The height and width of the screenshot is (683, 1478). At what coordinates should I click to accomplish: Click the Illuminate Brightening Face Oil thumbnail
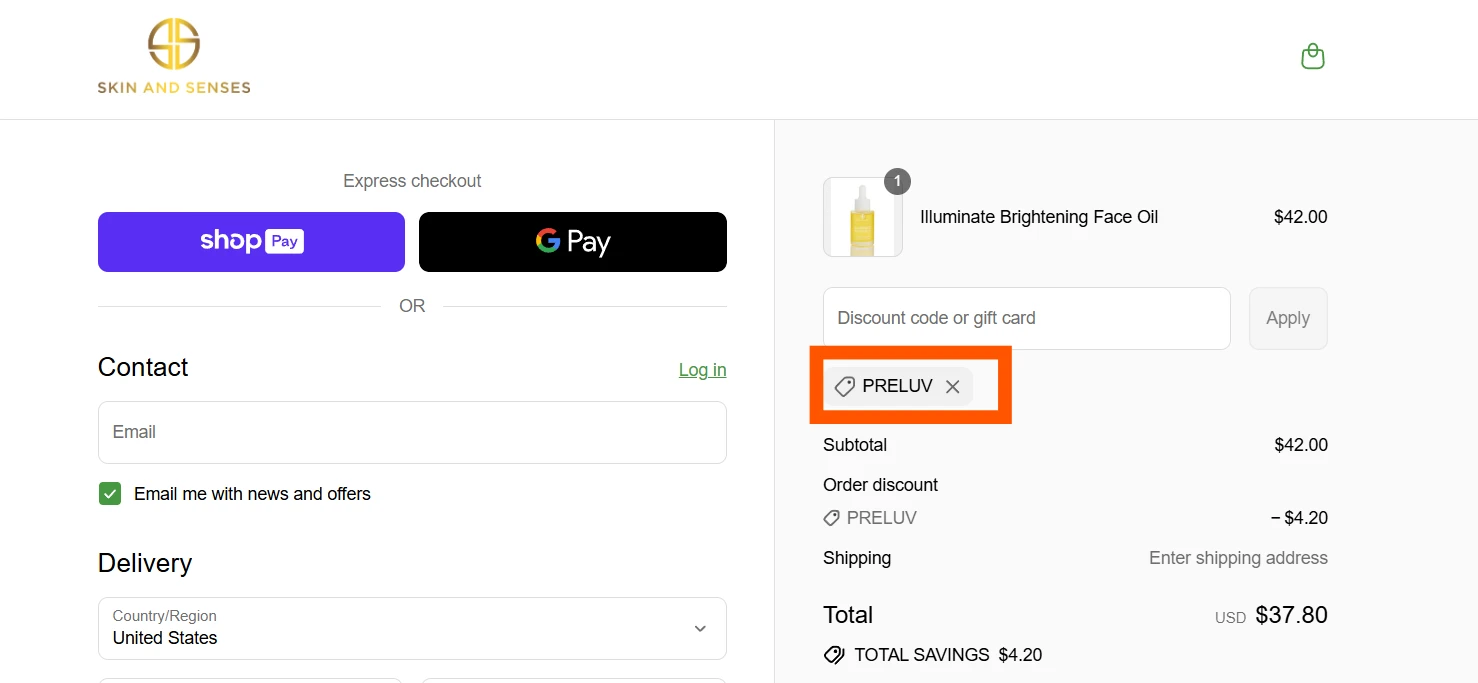click(863, 217)
